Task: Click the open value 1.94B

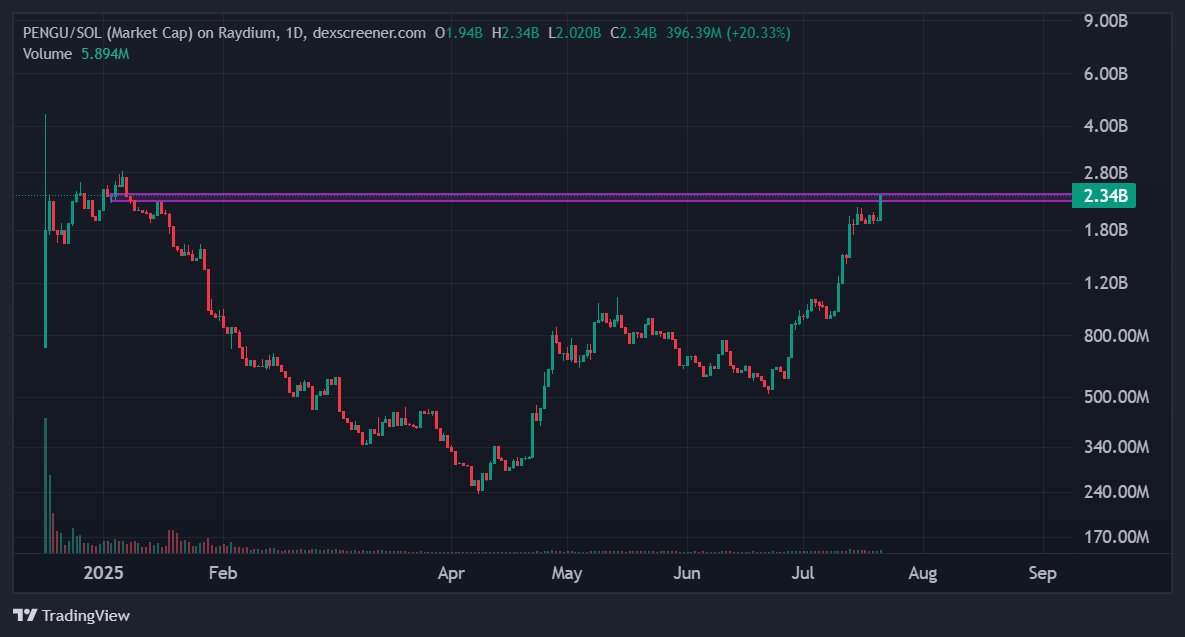Action: click(464, 33)
